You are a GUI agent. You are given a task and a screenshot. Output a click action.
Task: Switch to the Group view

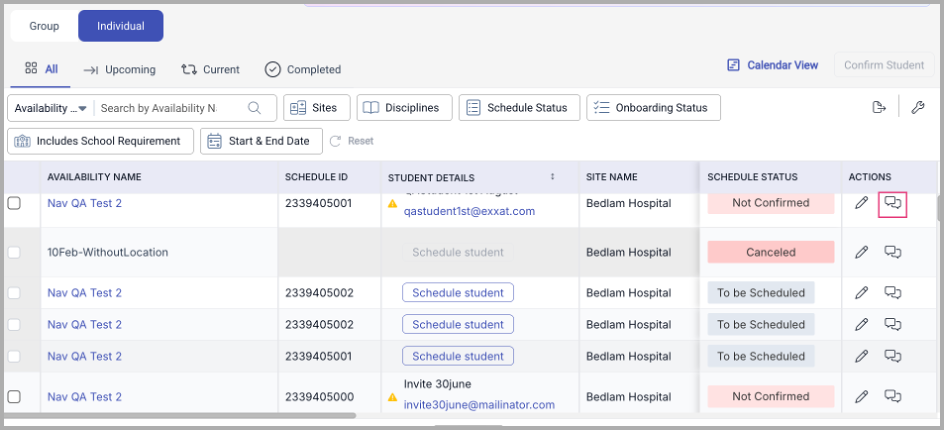45,26
